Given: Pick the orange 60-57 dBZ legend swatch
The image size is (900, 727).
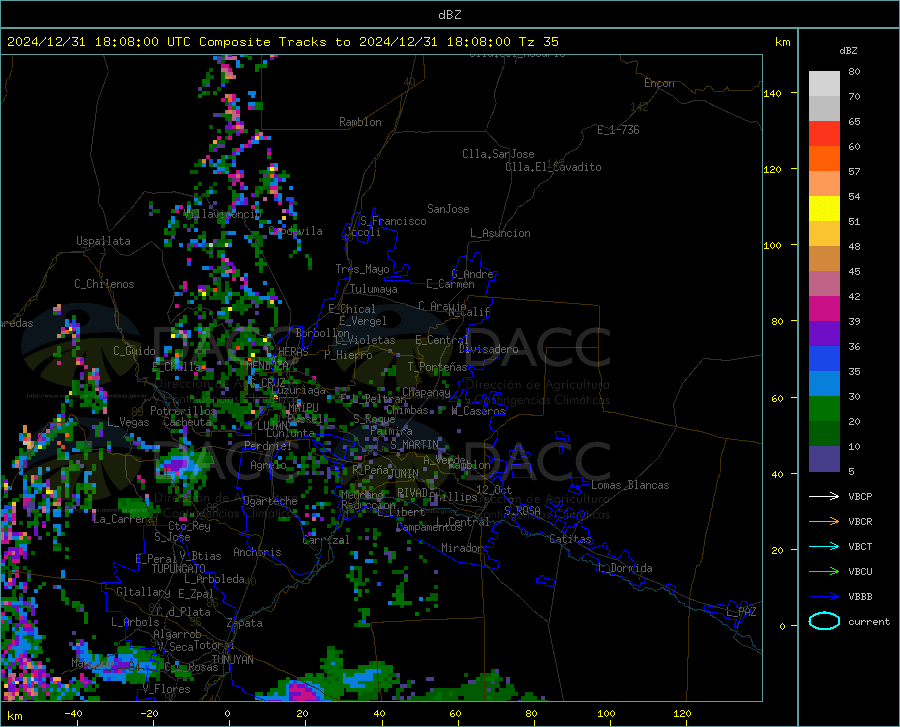Looking at the screenshot, I should pyautogui.click(x=824, y=159).
